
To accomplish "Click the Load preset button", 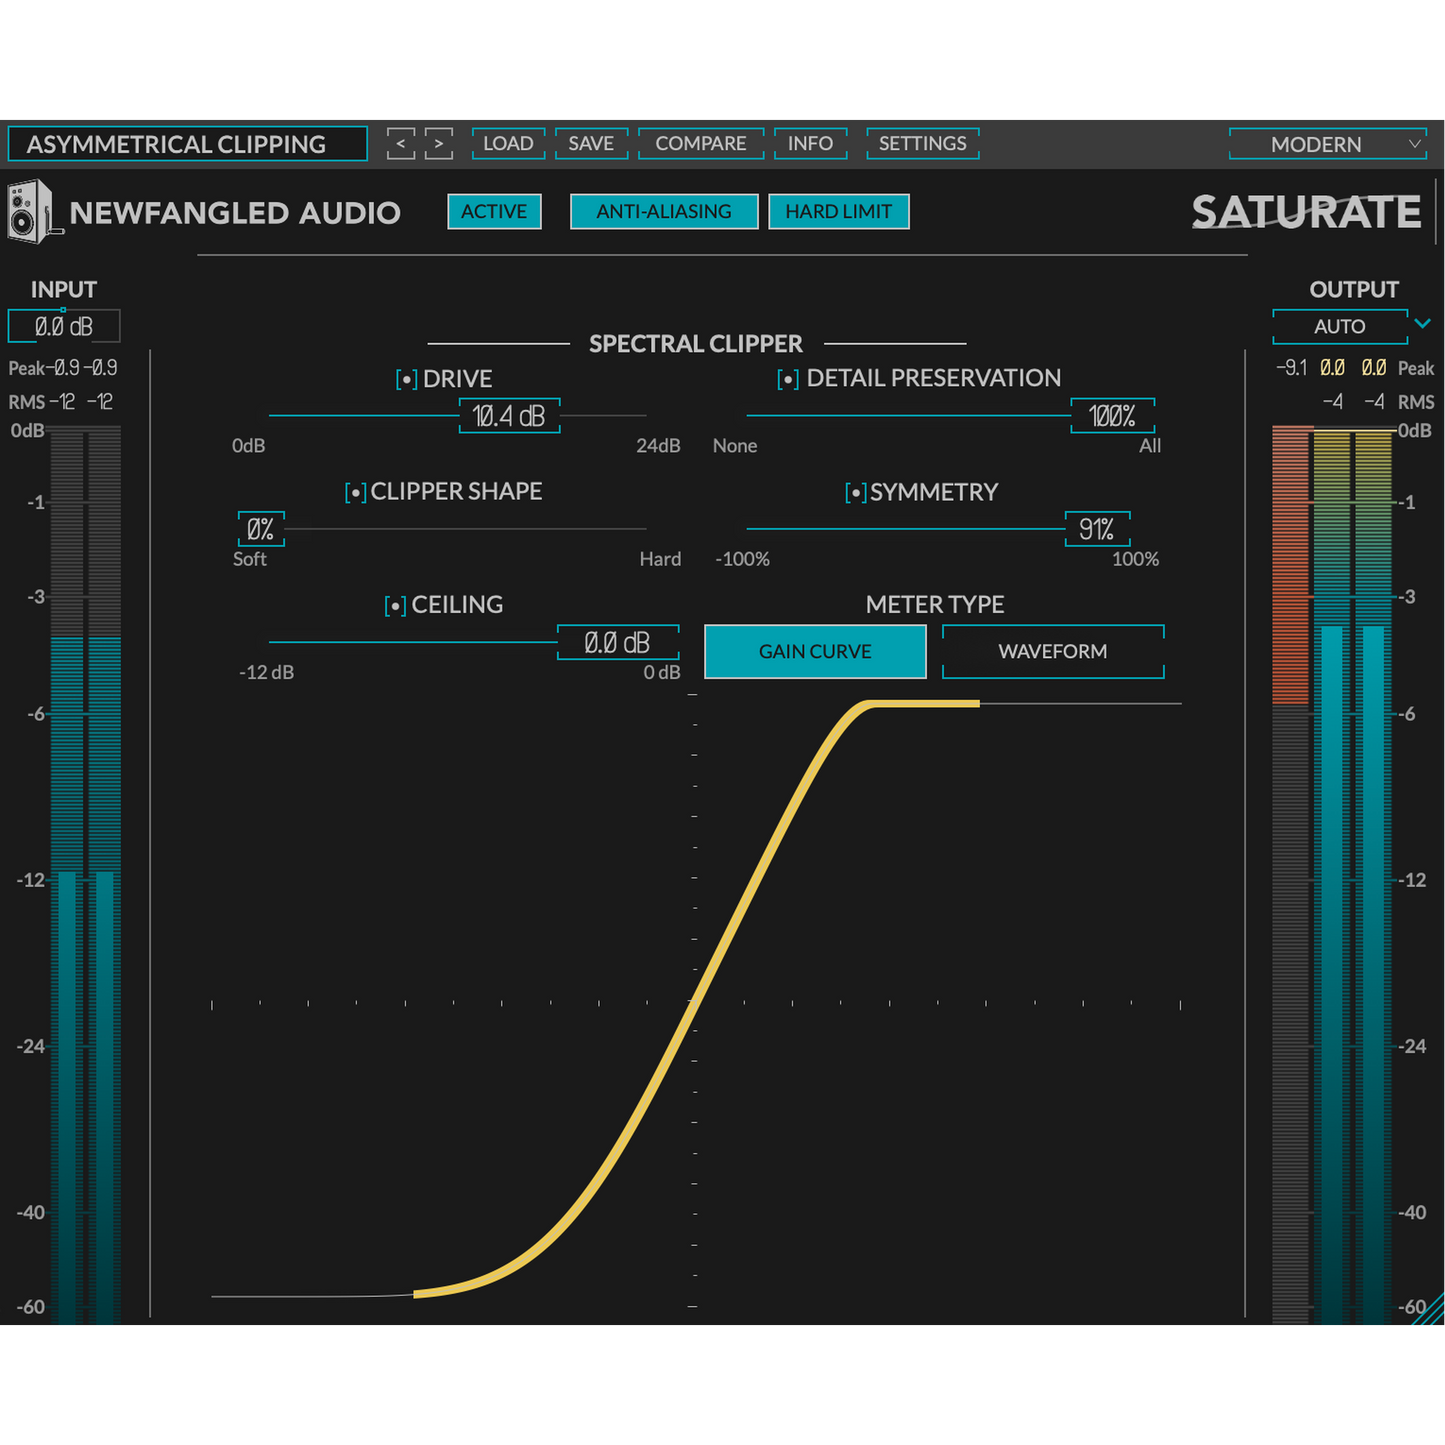I will click(508, 144).
